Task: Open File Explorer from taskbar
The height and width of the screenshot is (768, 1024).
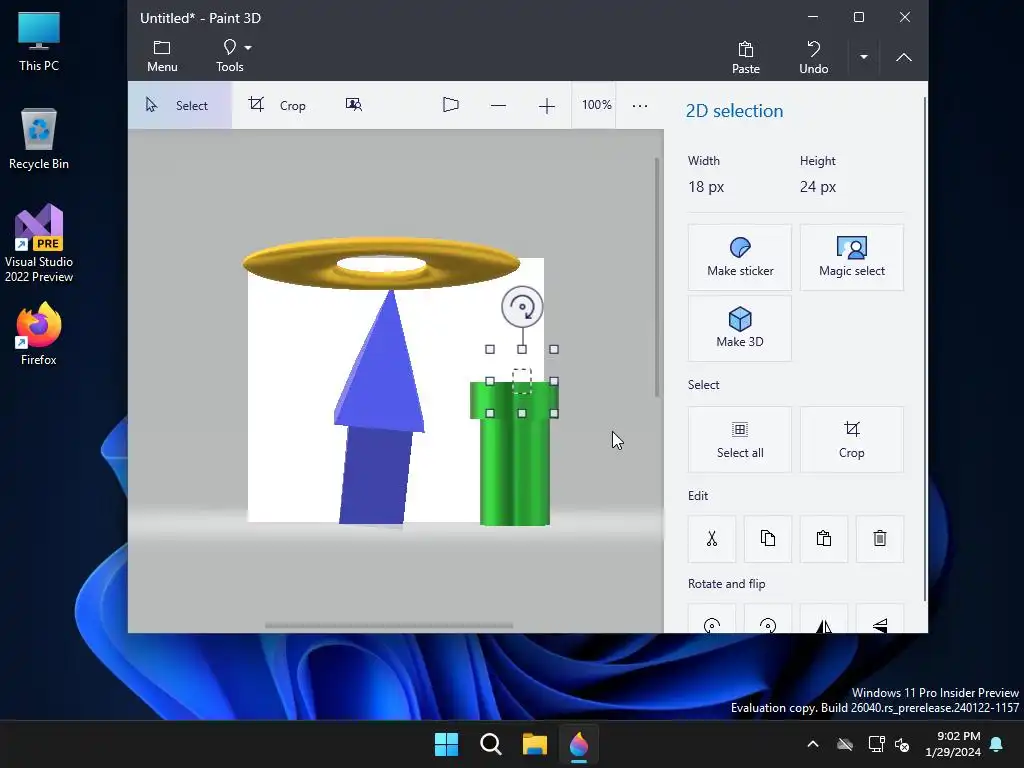Action: (534, 744)
